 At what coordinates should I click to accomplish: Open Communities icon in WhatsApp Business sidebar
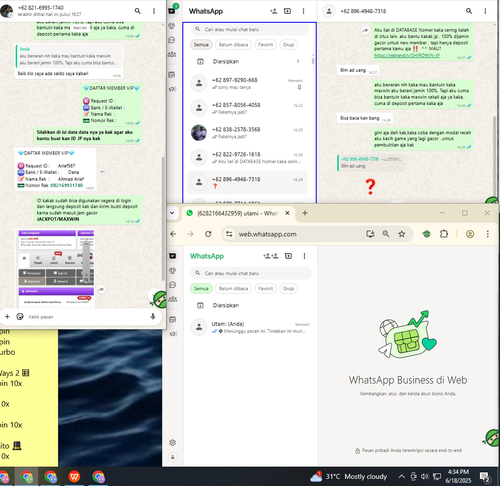click(x=172, y=299)
